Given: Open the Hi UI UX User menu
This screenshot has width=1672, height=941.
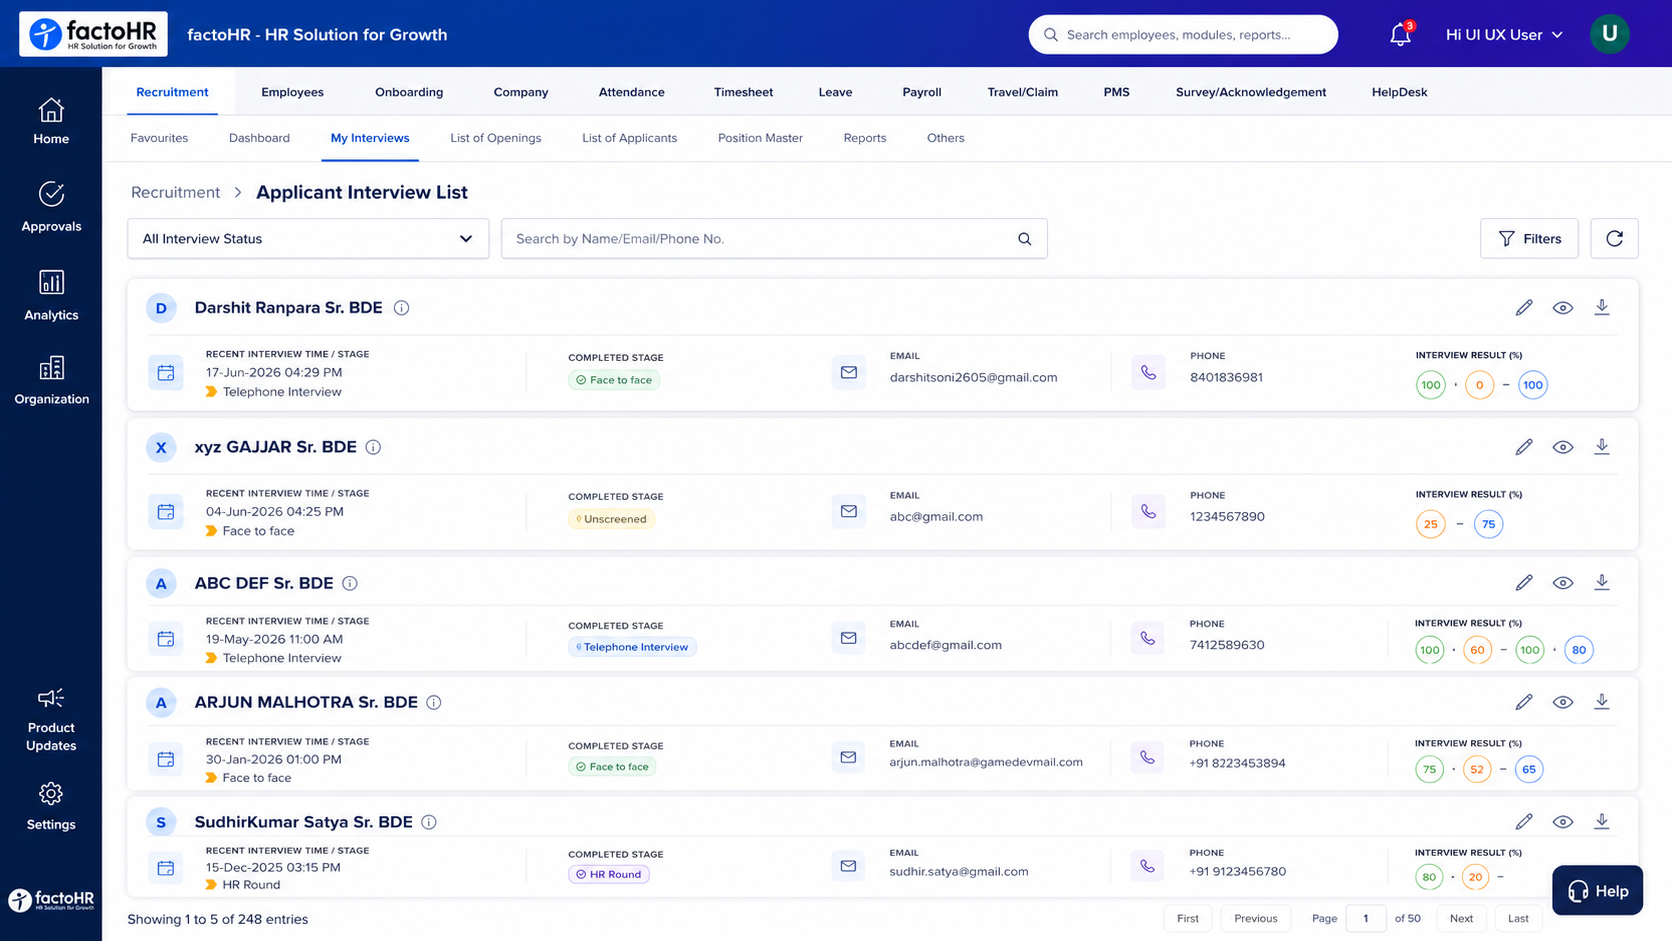Looking at the screenshot, I should coord(1504,34).
